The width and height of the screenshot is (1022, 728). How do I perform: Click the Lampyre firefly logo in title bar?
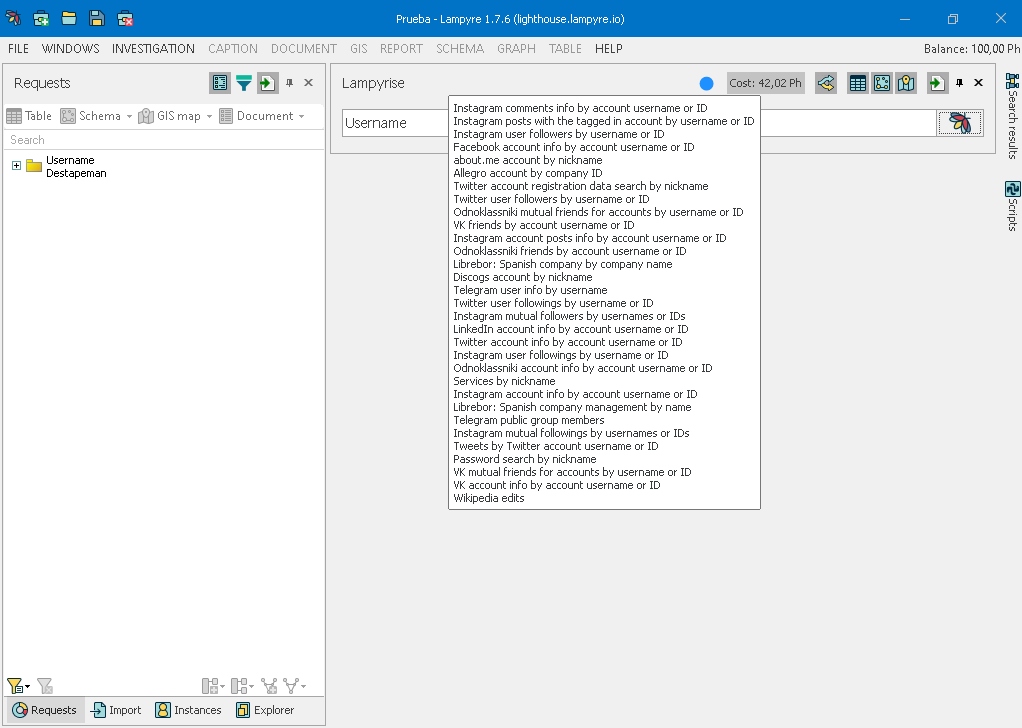tap(13, 18)
